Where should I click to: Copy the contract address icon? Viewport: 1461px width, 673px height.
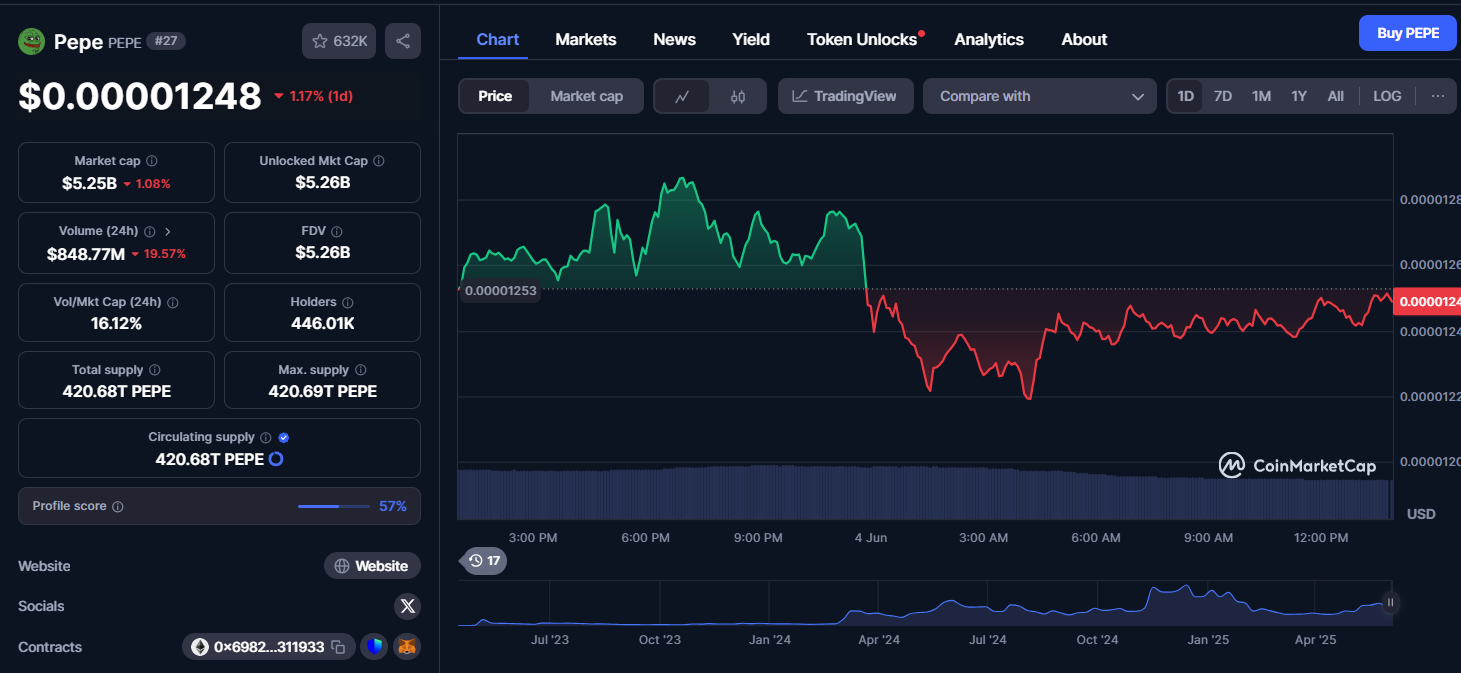coord(338,647)
